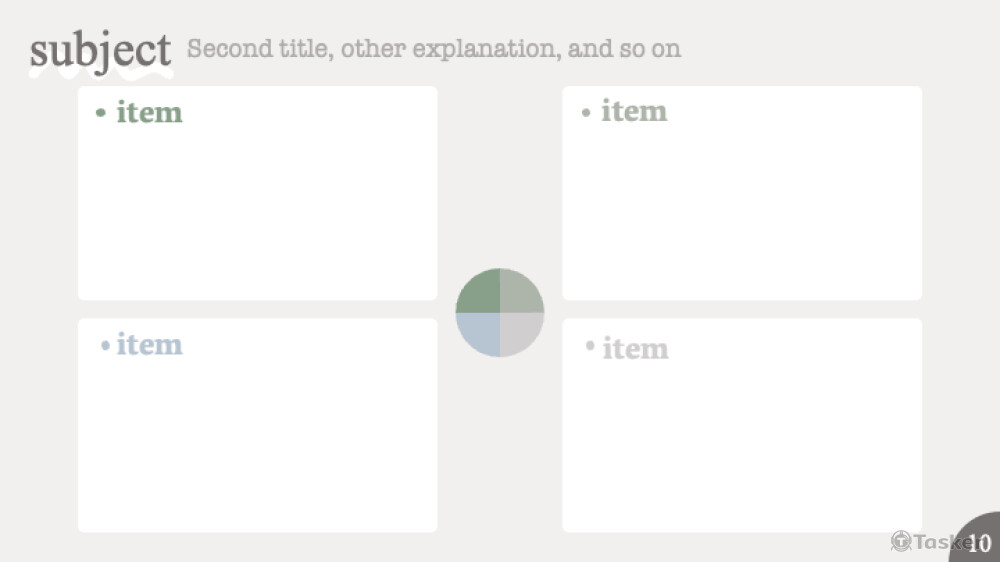Click the light gray 'item' text

click(x=635, y=349)
